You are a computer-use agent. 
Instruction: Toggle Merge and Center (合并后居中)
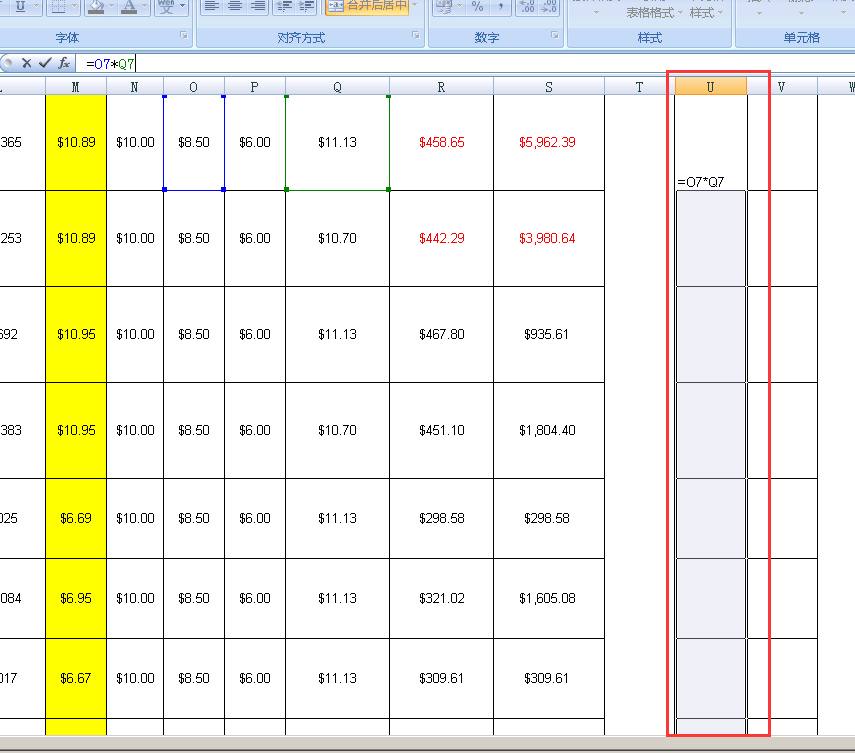click(367, 6)
